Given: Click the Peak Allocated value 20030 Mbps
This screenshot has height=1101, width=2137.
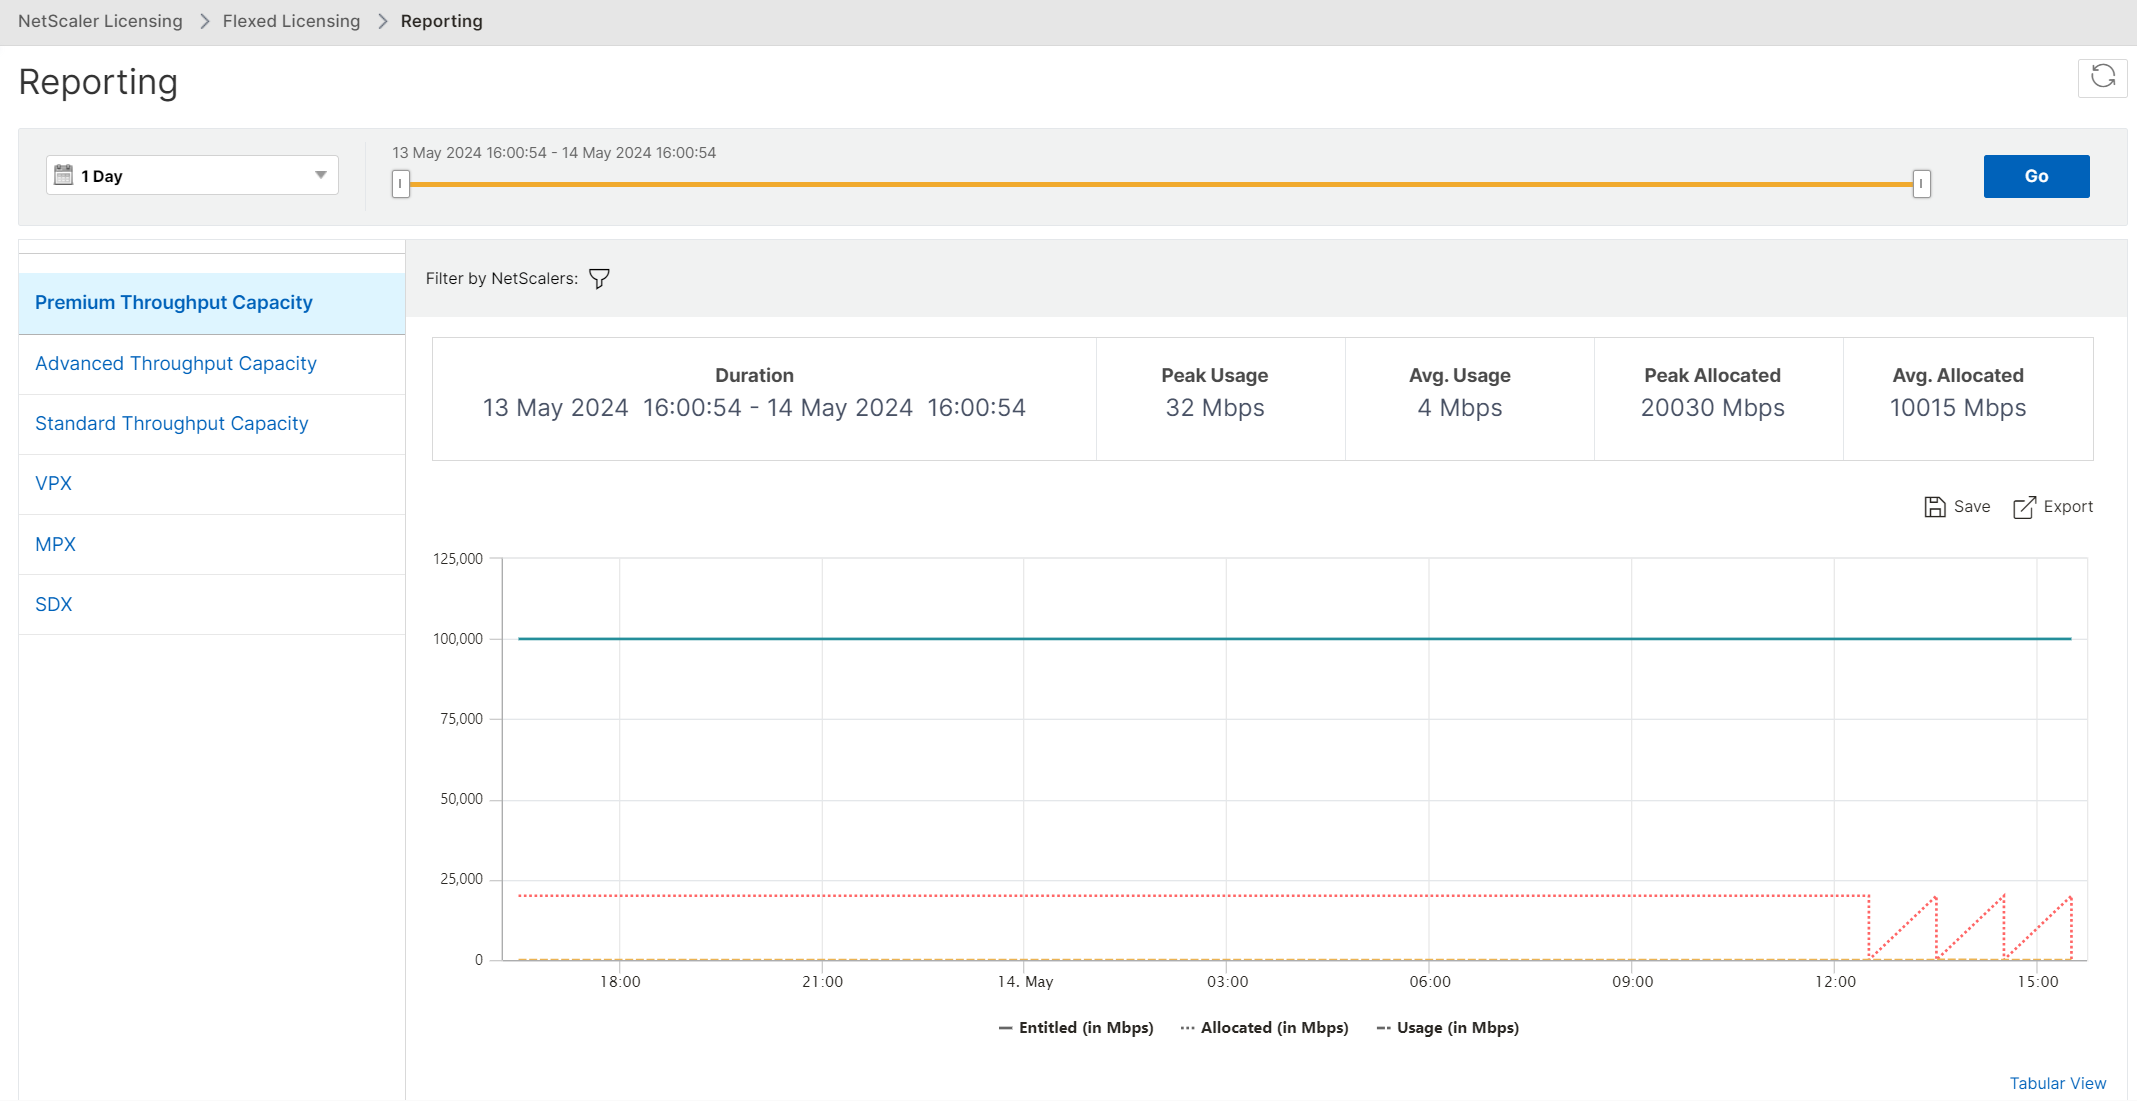Looking at the screenshot, I should pyautogui.click(x=1712, y=408).
